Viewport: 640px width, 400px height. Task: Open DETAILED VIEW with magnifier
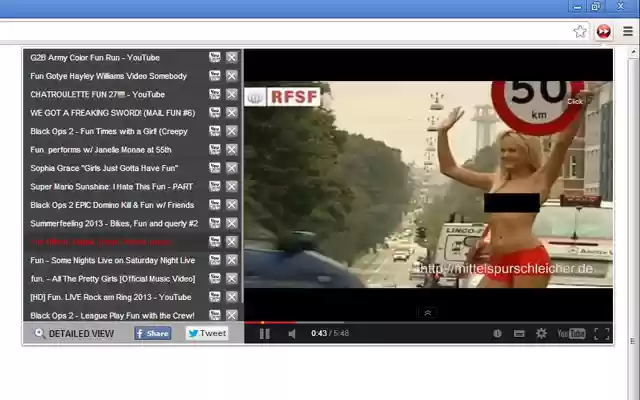[x=74, y=333]
